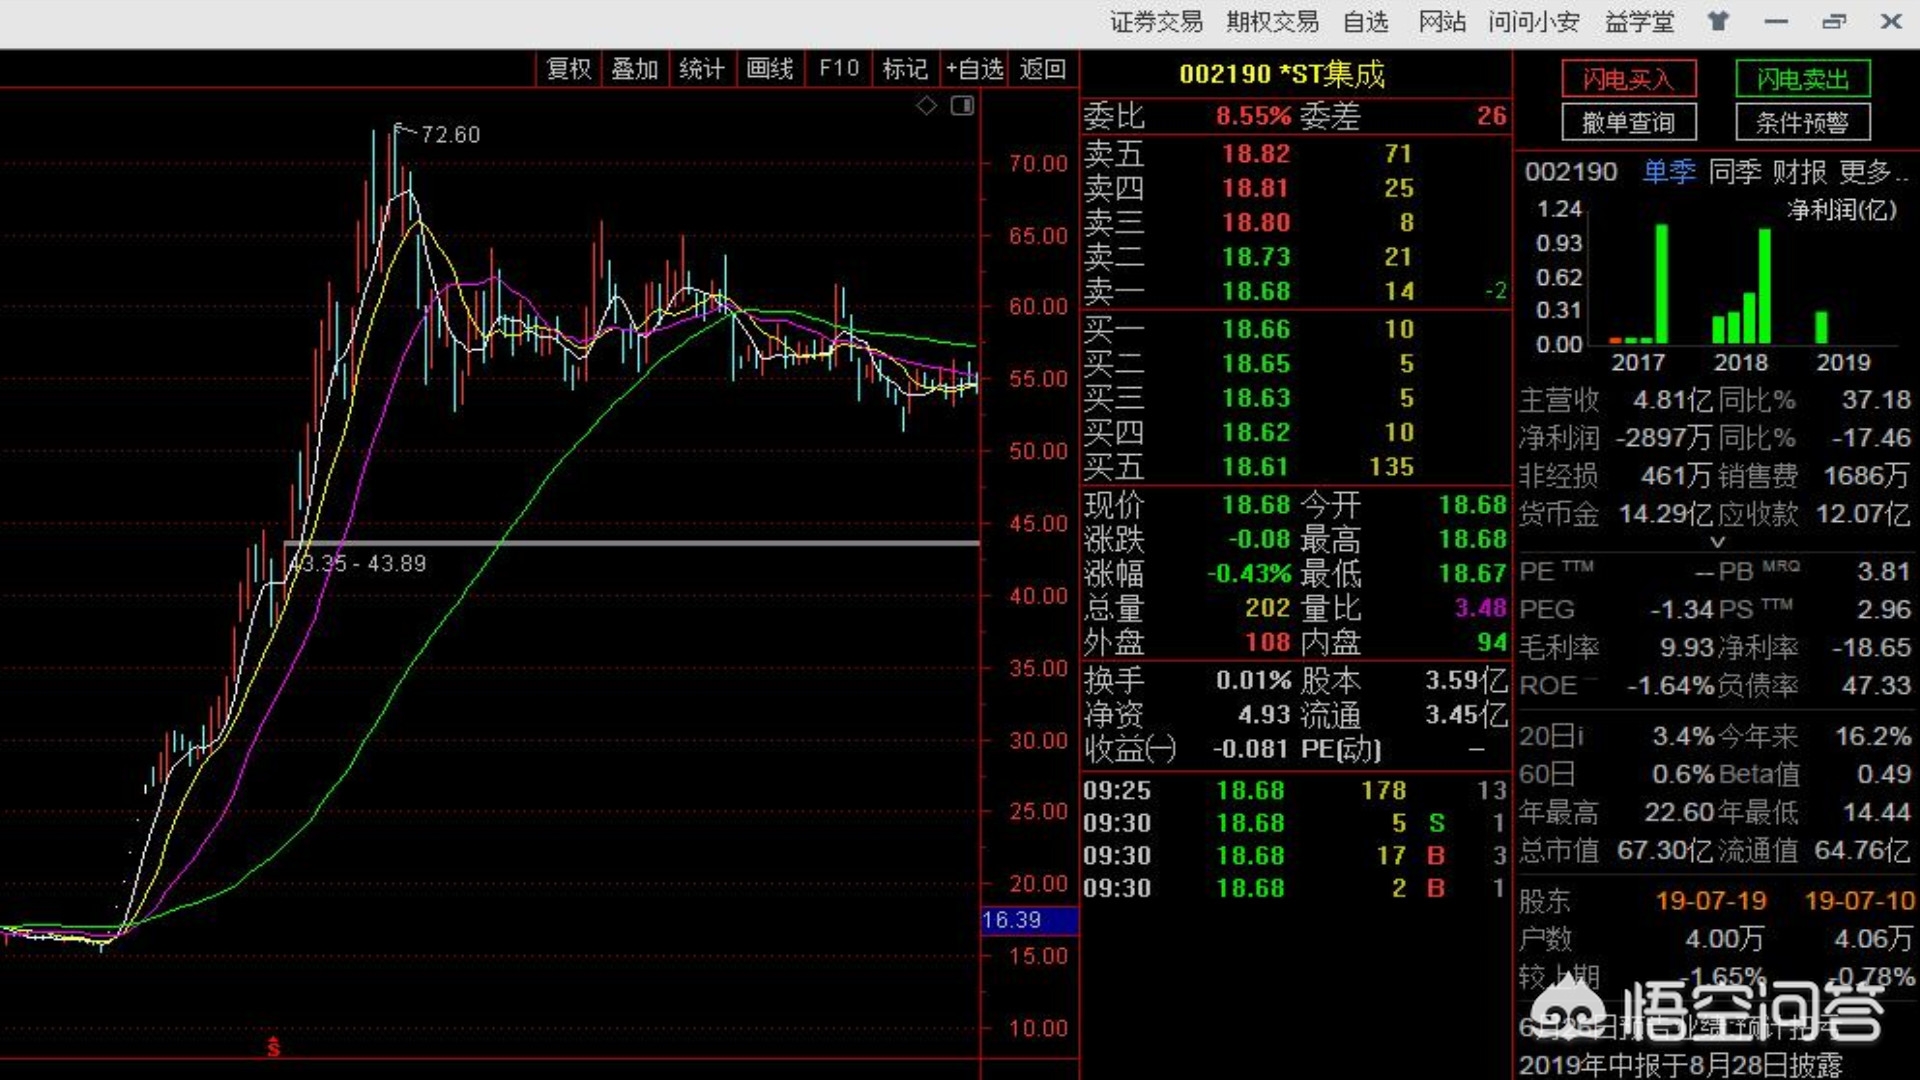The height and width of the screenshot is (1080, 1920).
Task: Click the tallest 2018 profit bar
Action: pyautogui.click(x=1764, y=287)
